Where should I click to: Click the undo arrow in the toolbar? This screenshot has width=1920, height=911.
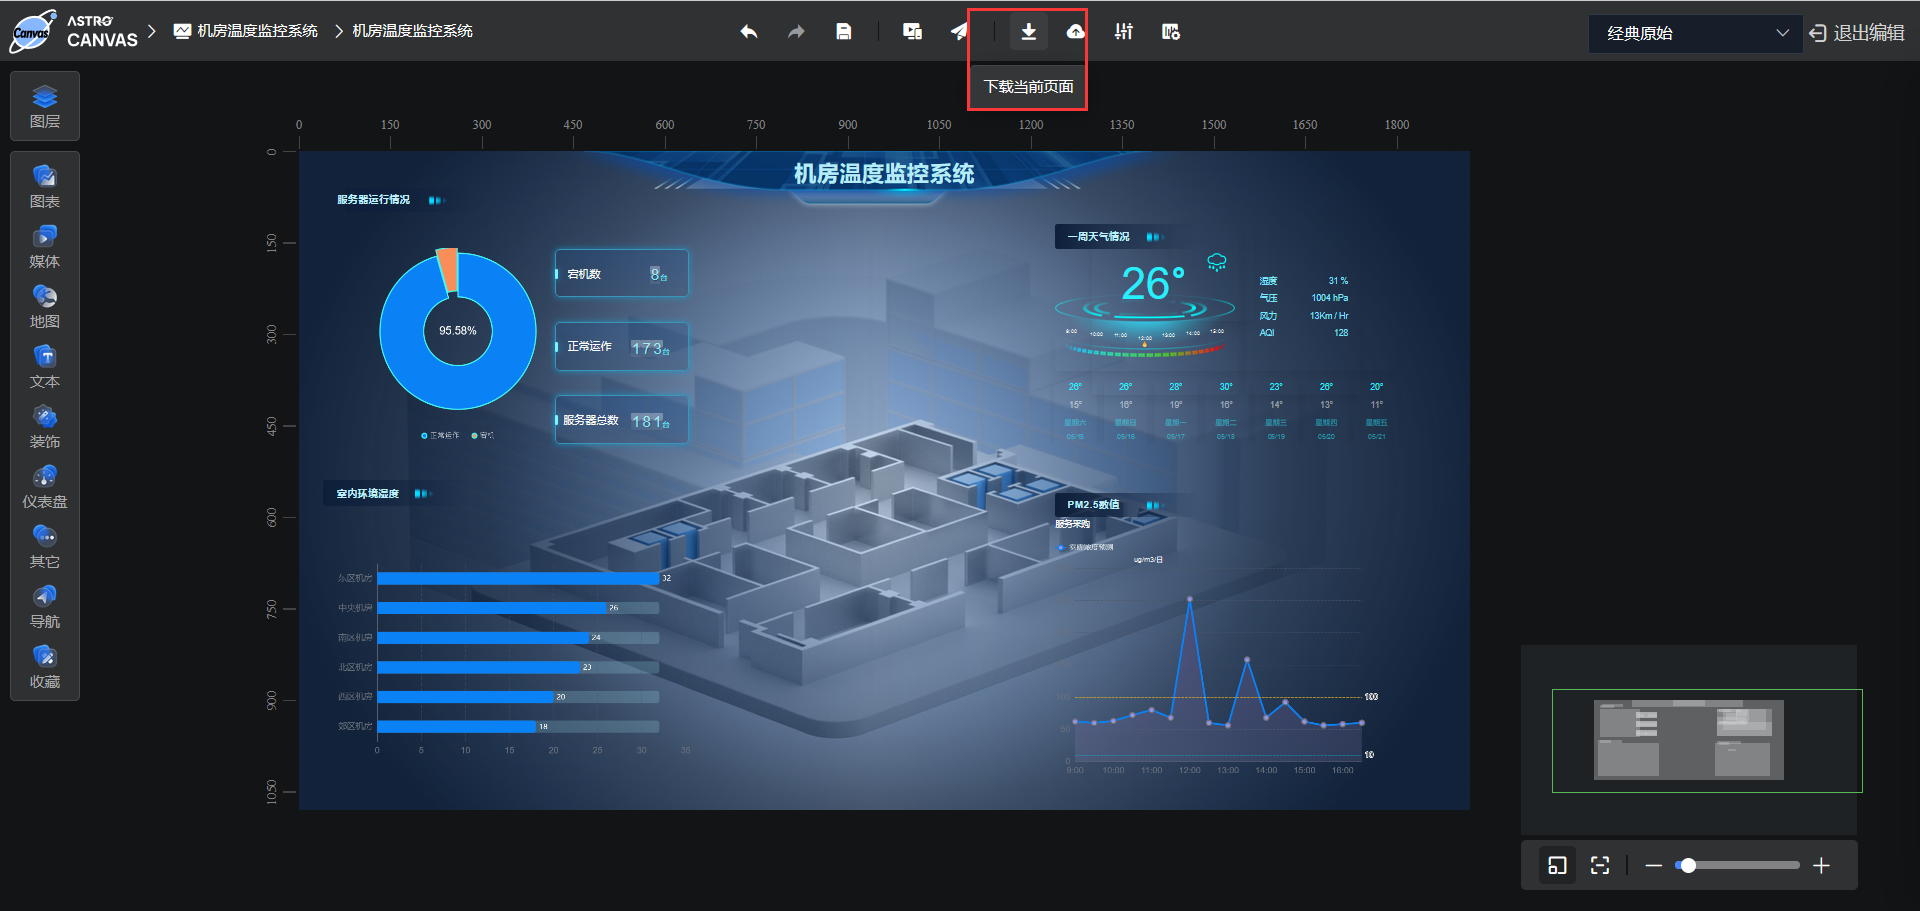point(748,31)
